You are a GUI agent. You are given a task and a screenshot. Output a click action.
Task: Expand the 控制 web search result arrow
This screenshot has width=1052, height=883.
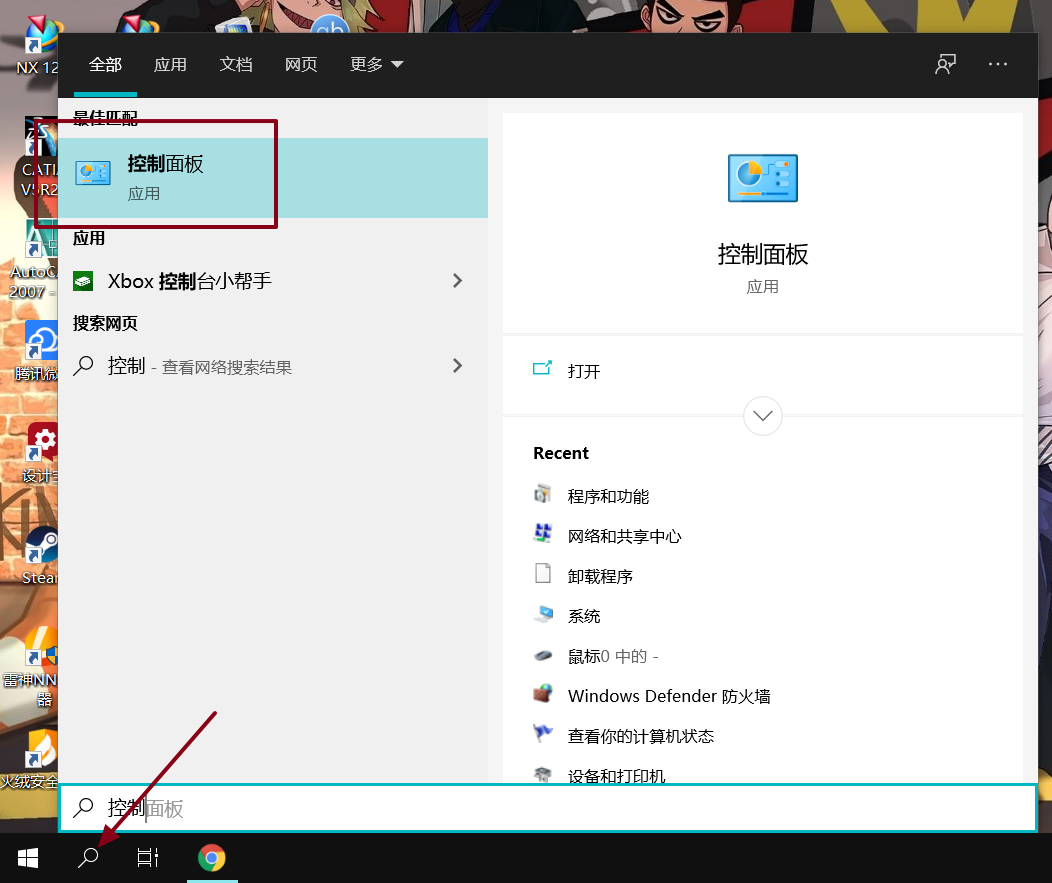(458, 366)
